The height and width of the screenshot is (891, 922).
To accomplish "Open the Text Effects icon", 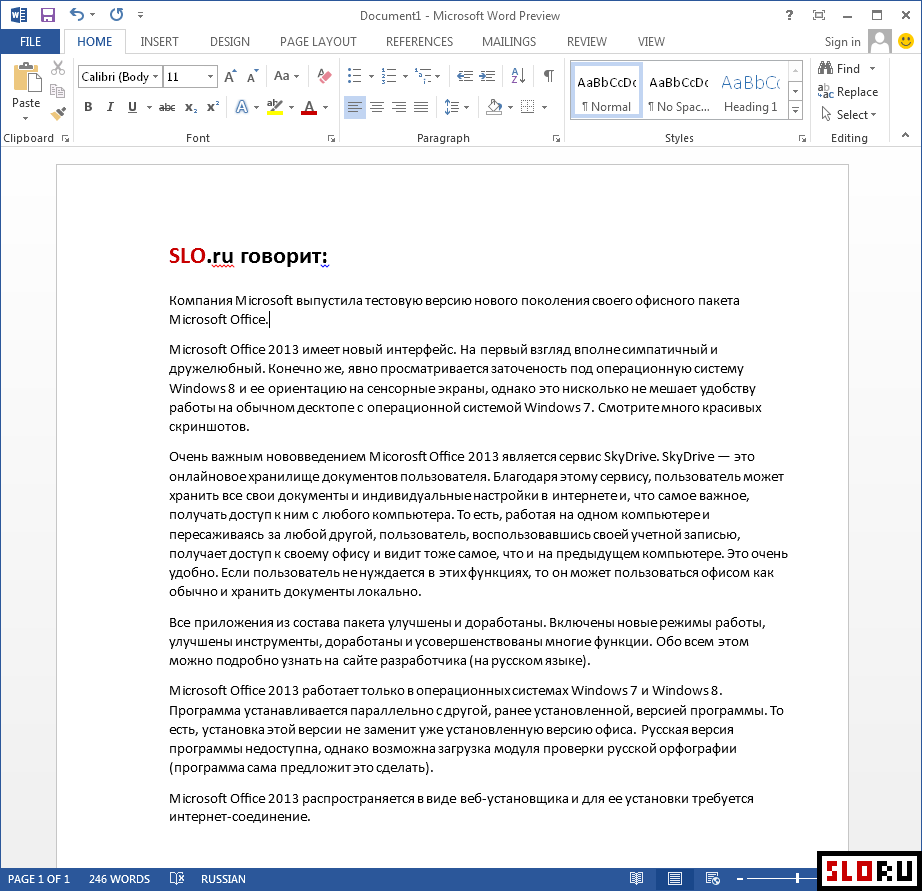I will (242, 107).
